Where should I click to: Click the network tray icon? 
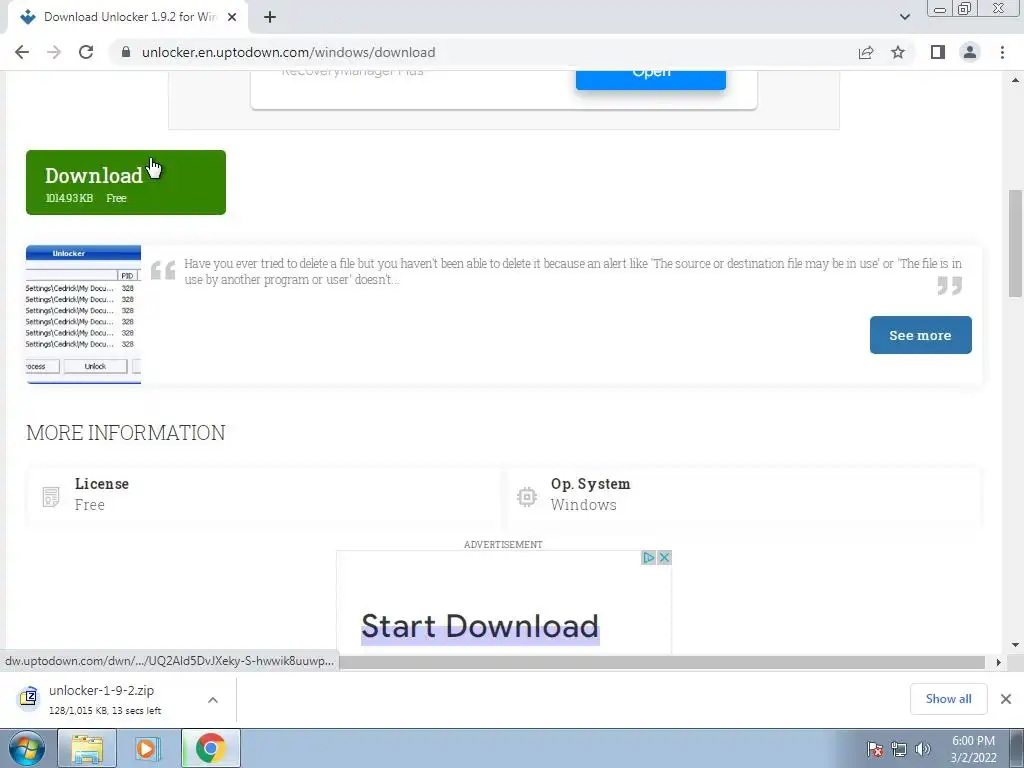pos(899,749)
